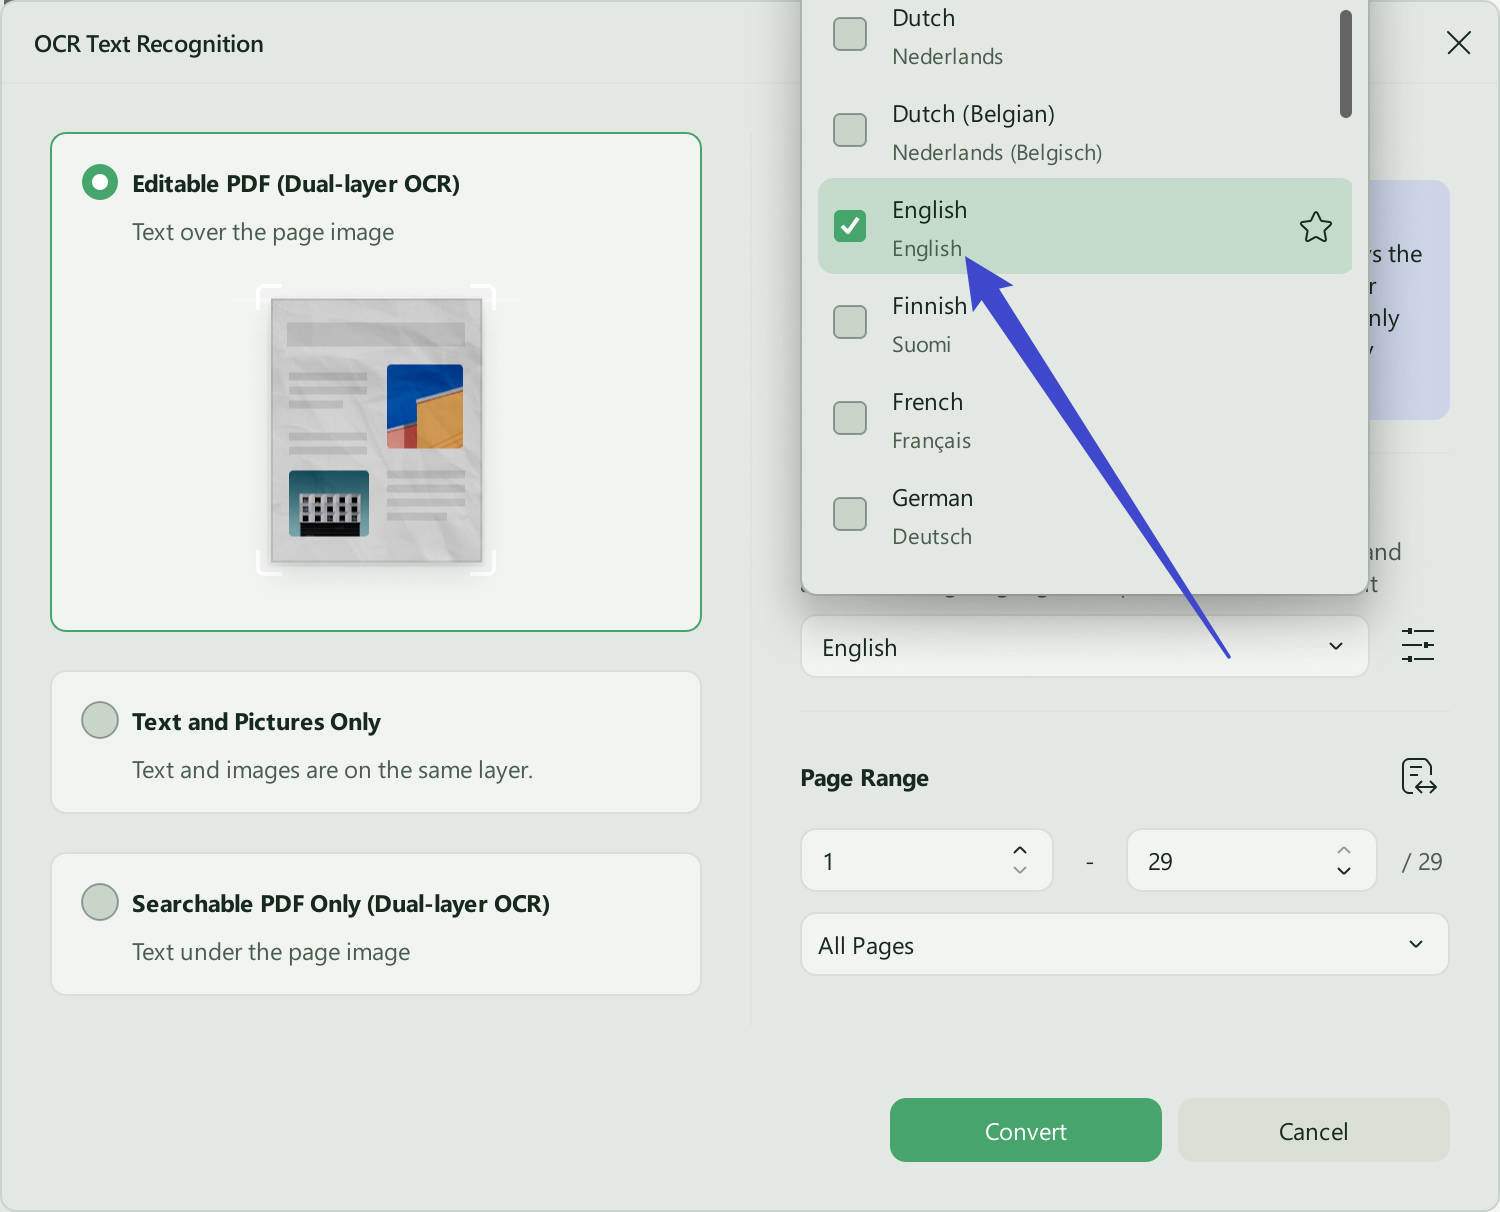
Task: Check the Dutch language checkbox
Action: tap(850, 34)
